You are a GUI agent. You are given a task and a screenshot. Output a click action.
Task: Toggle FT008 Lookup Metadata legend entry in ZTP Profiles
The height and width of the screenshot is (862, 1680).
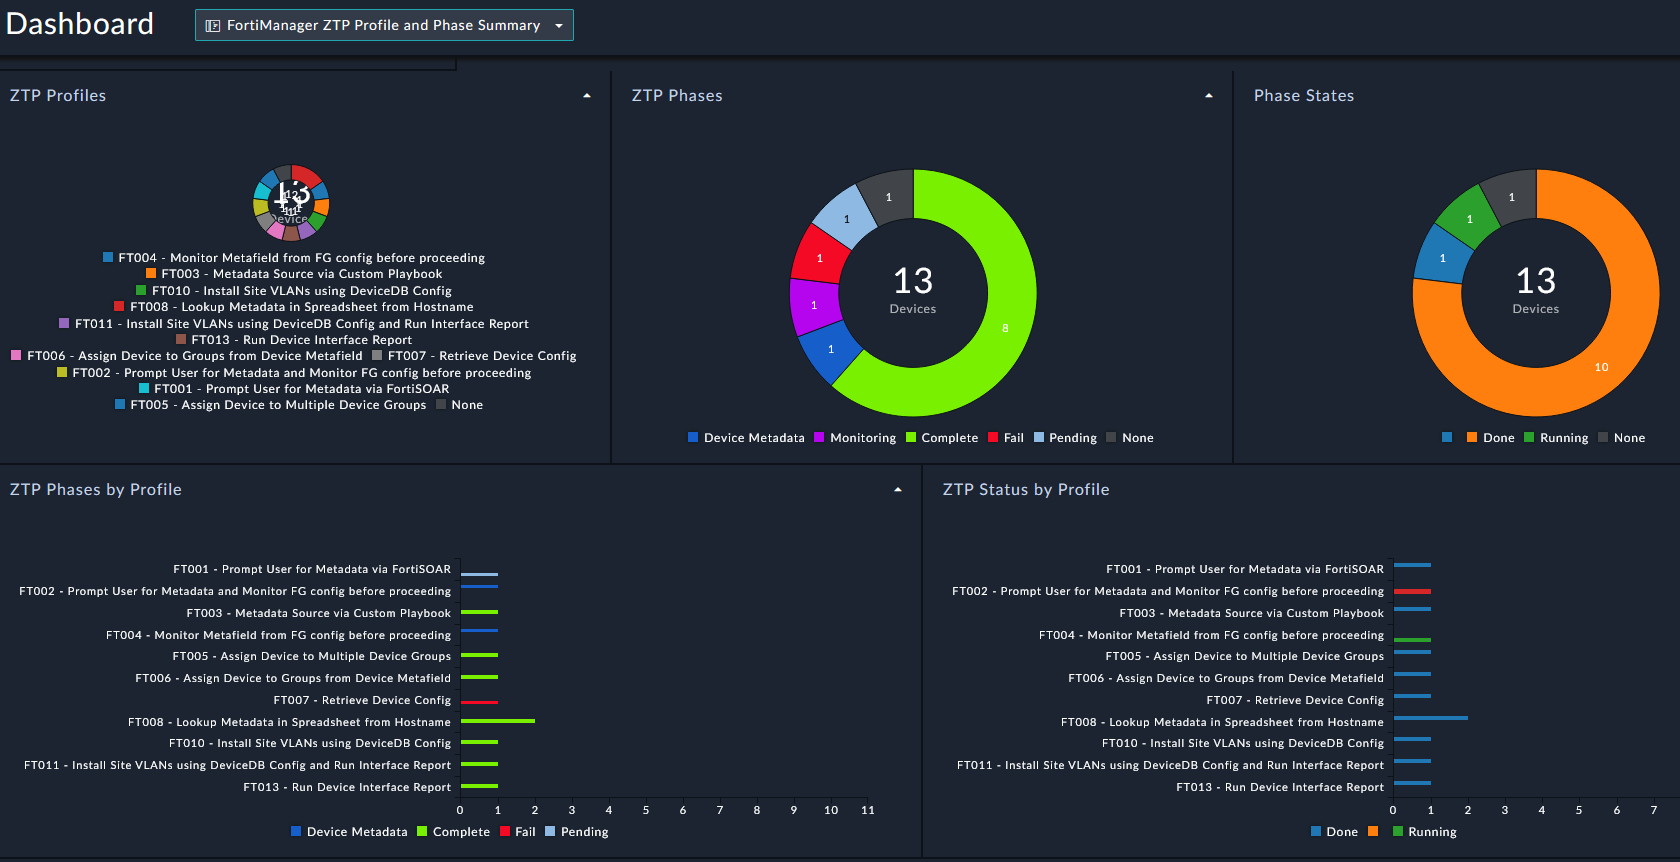coord(294,307)
